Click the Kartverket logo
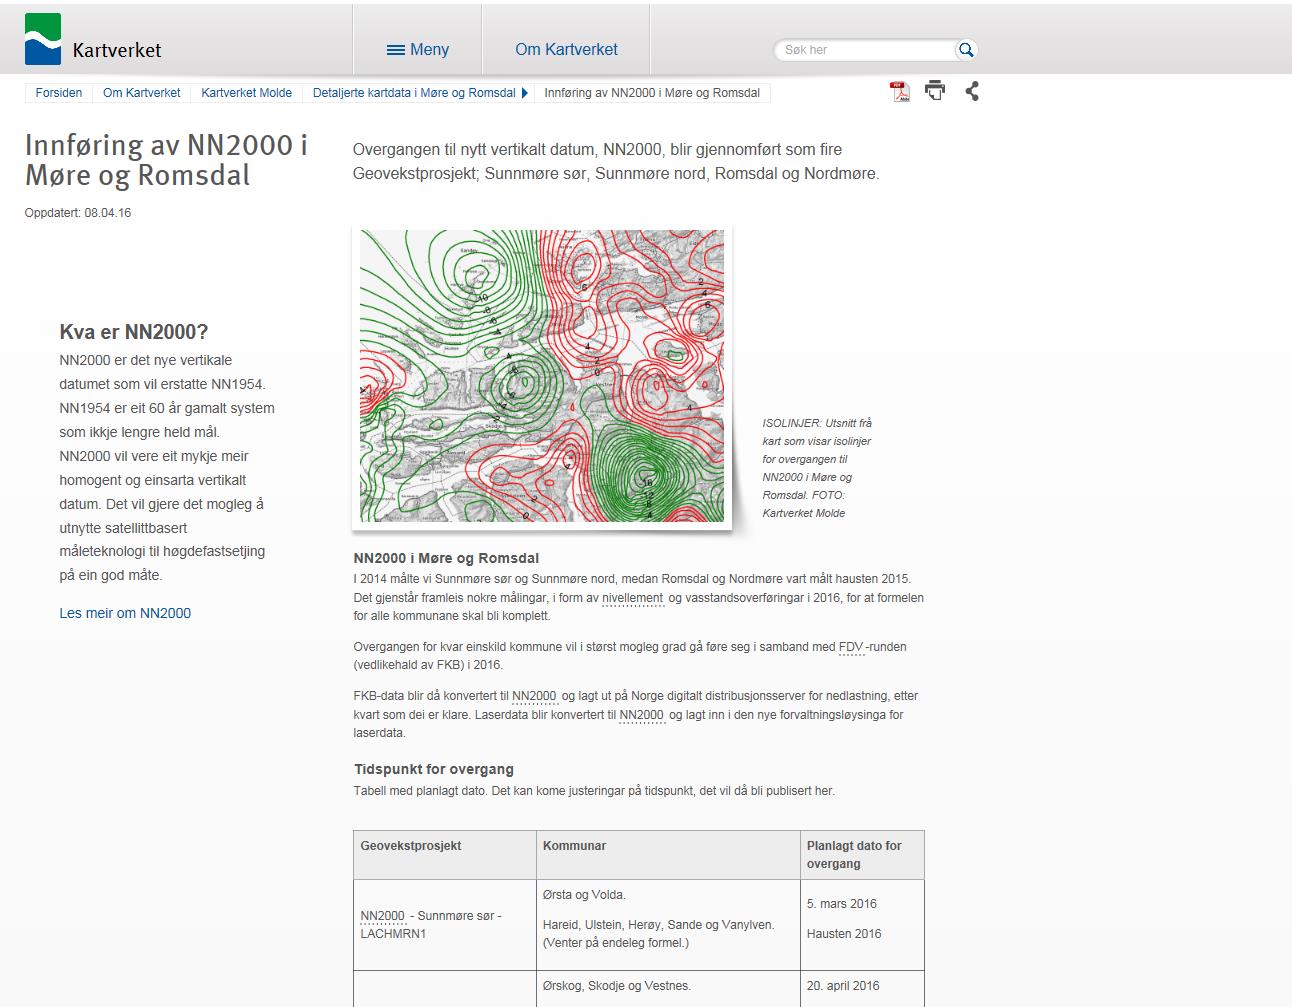Image resolution: width=1292 pixels, height=1007 pixels. 93,40
